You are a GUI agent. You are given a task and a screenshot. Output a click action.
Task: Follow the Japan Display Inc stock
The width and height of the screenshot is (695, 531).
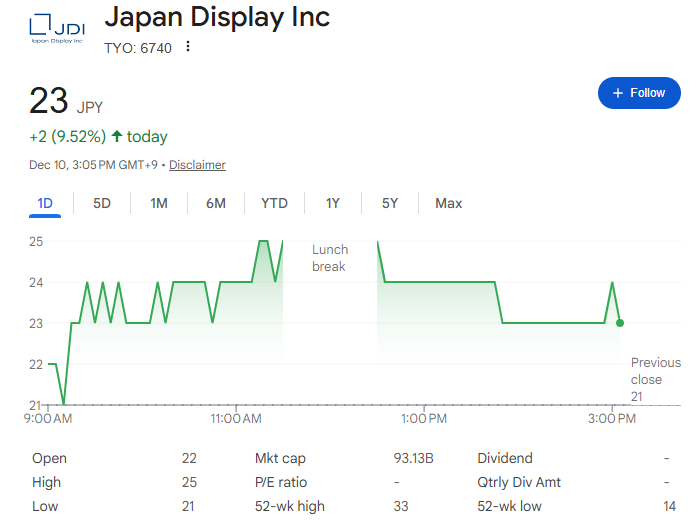[x=638, y=93]
